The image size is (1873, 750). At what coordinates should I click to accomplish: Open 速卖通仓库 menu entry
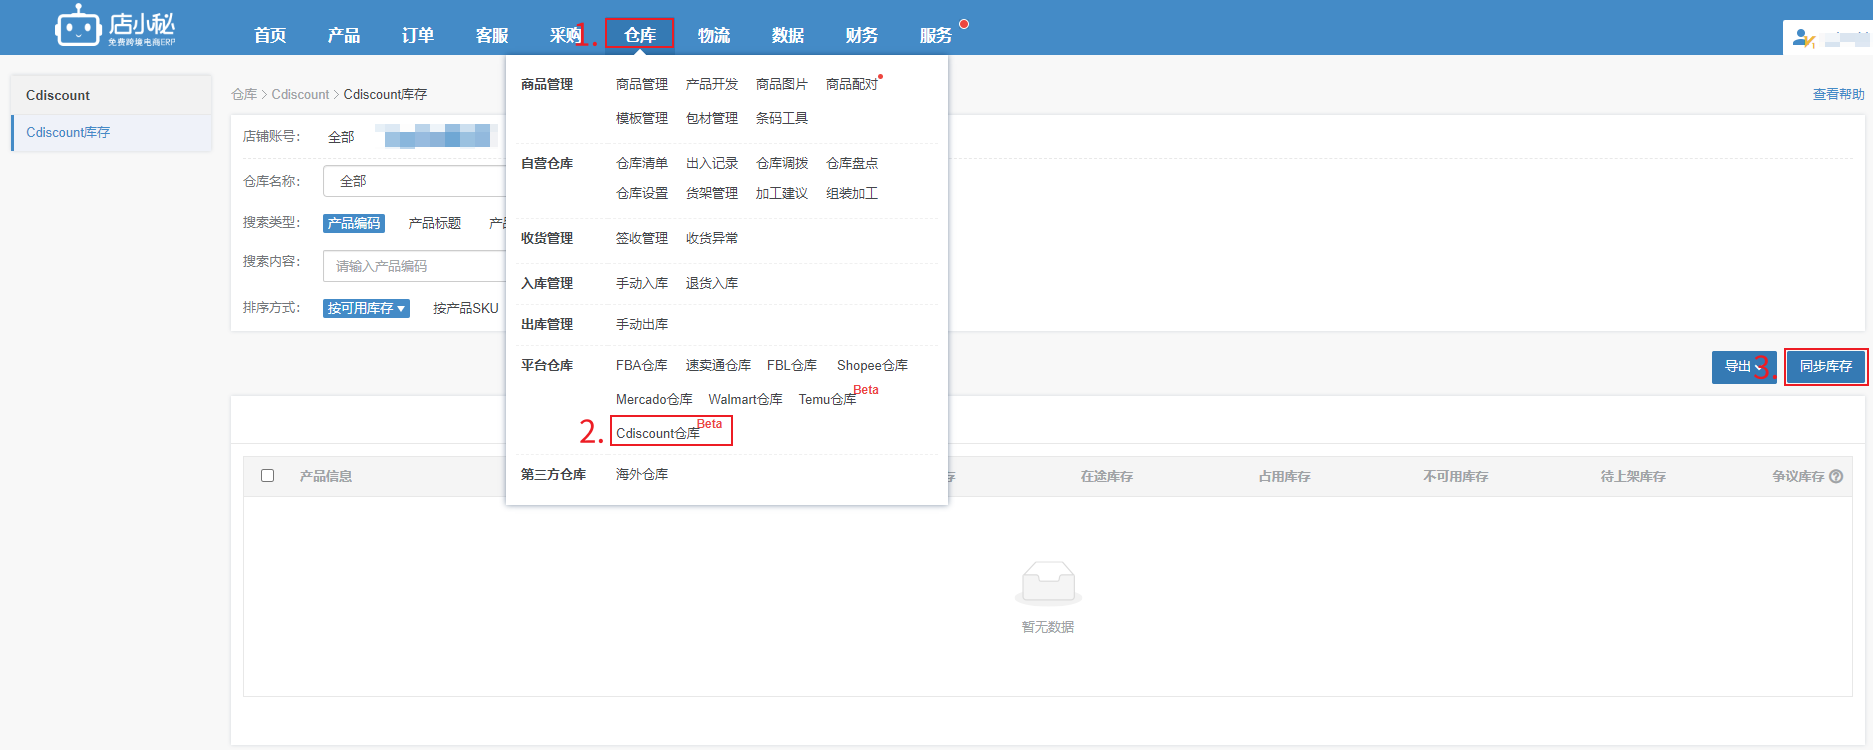(x=718, y=365)
